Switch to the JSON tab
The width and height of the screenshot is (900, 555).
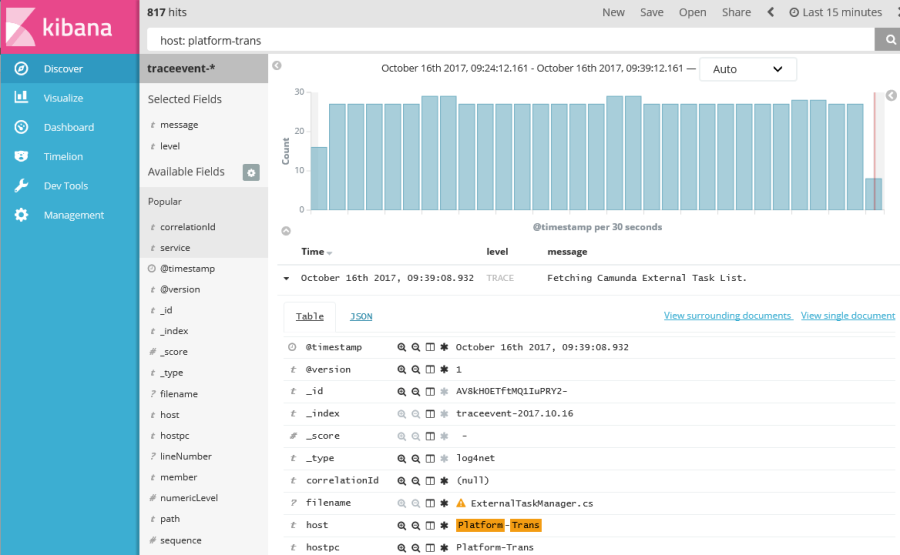(x=360, y=316)
